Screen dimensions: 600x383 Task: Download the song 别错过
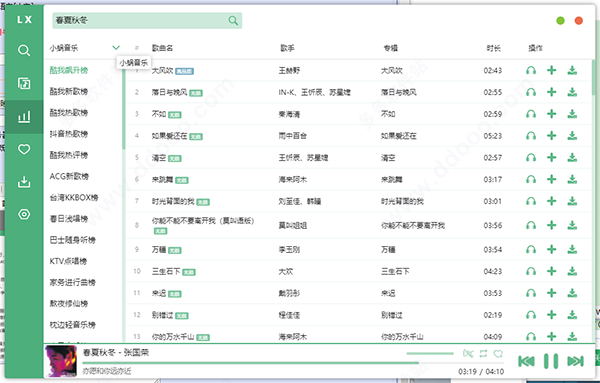point(572,315)
